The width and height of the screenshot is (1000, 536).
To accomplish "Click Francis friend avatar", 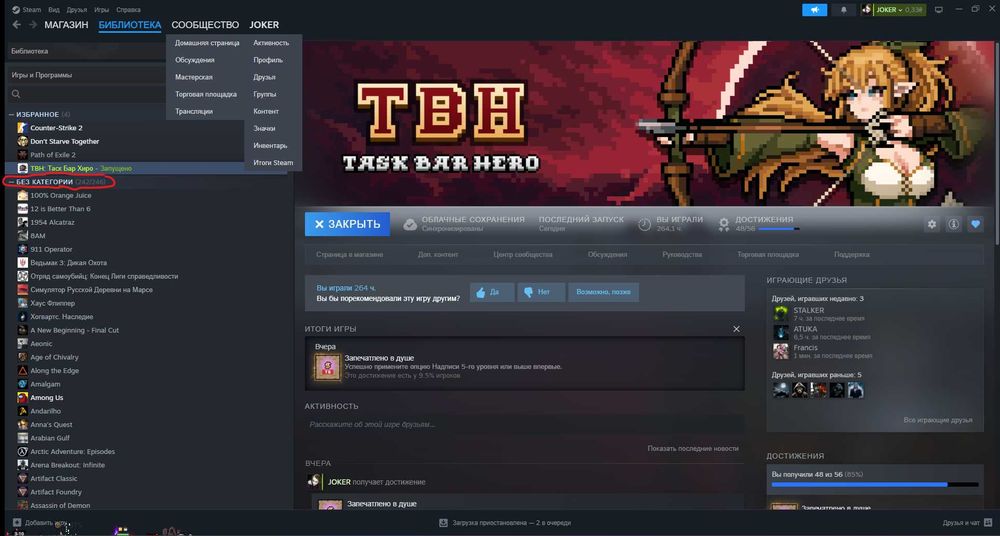I will point(781,351).
